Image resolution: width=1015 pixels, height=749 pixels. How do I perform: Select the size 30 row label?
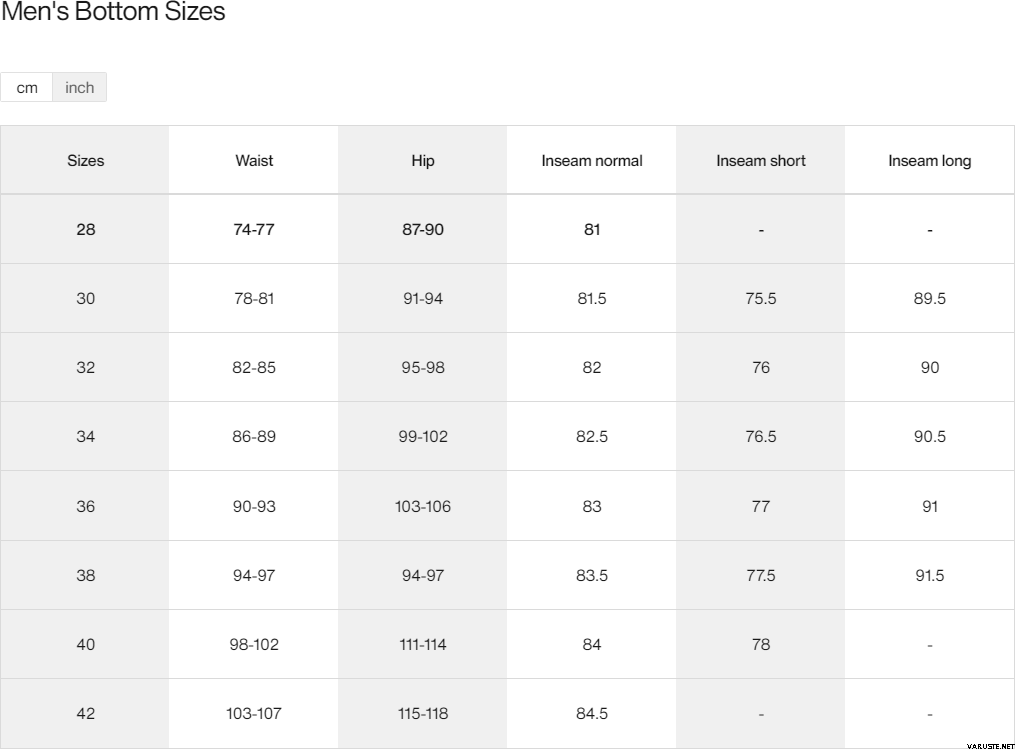pos(86,298)
